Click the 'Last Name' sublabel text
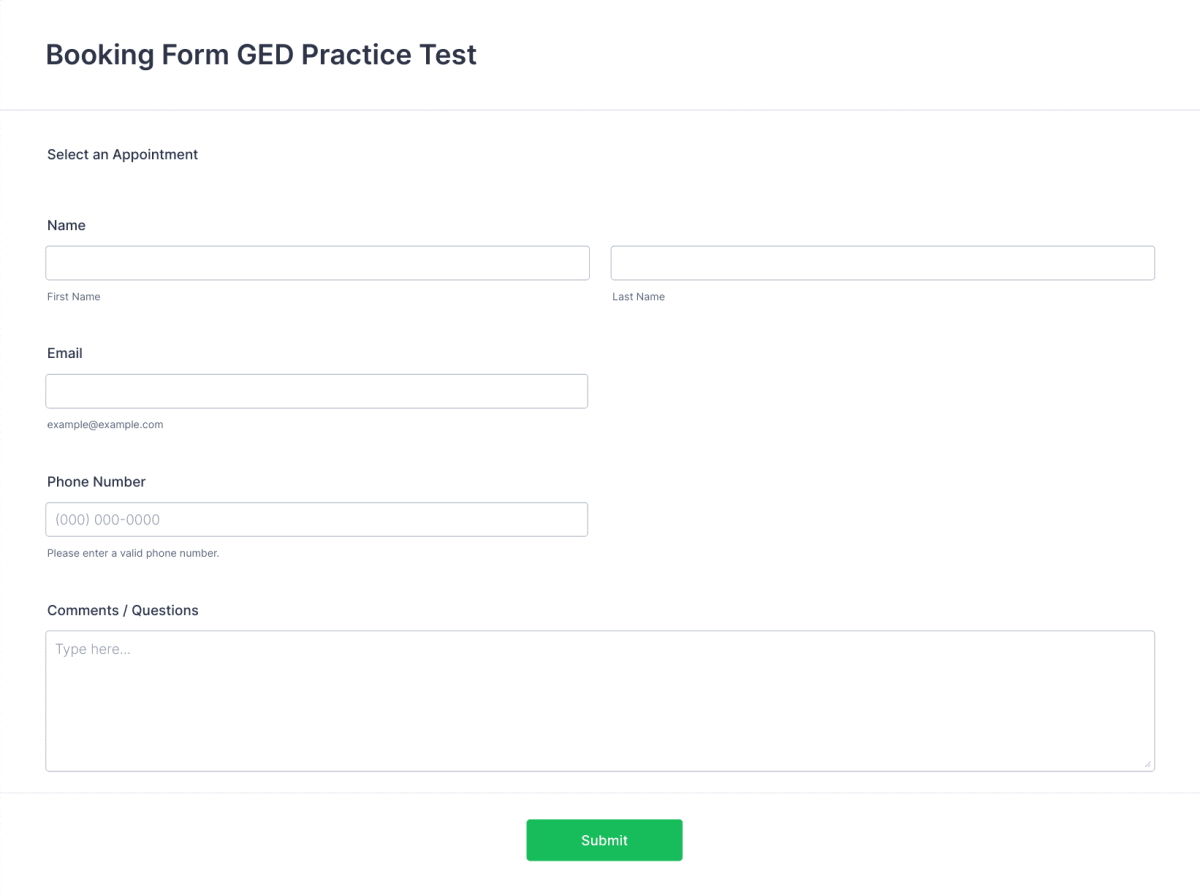 point(638,297)
